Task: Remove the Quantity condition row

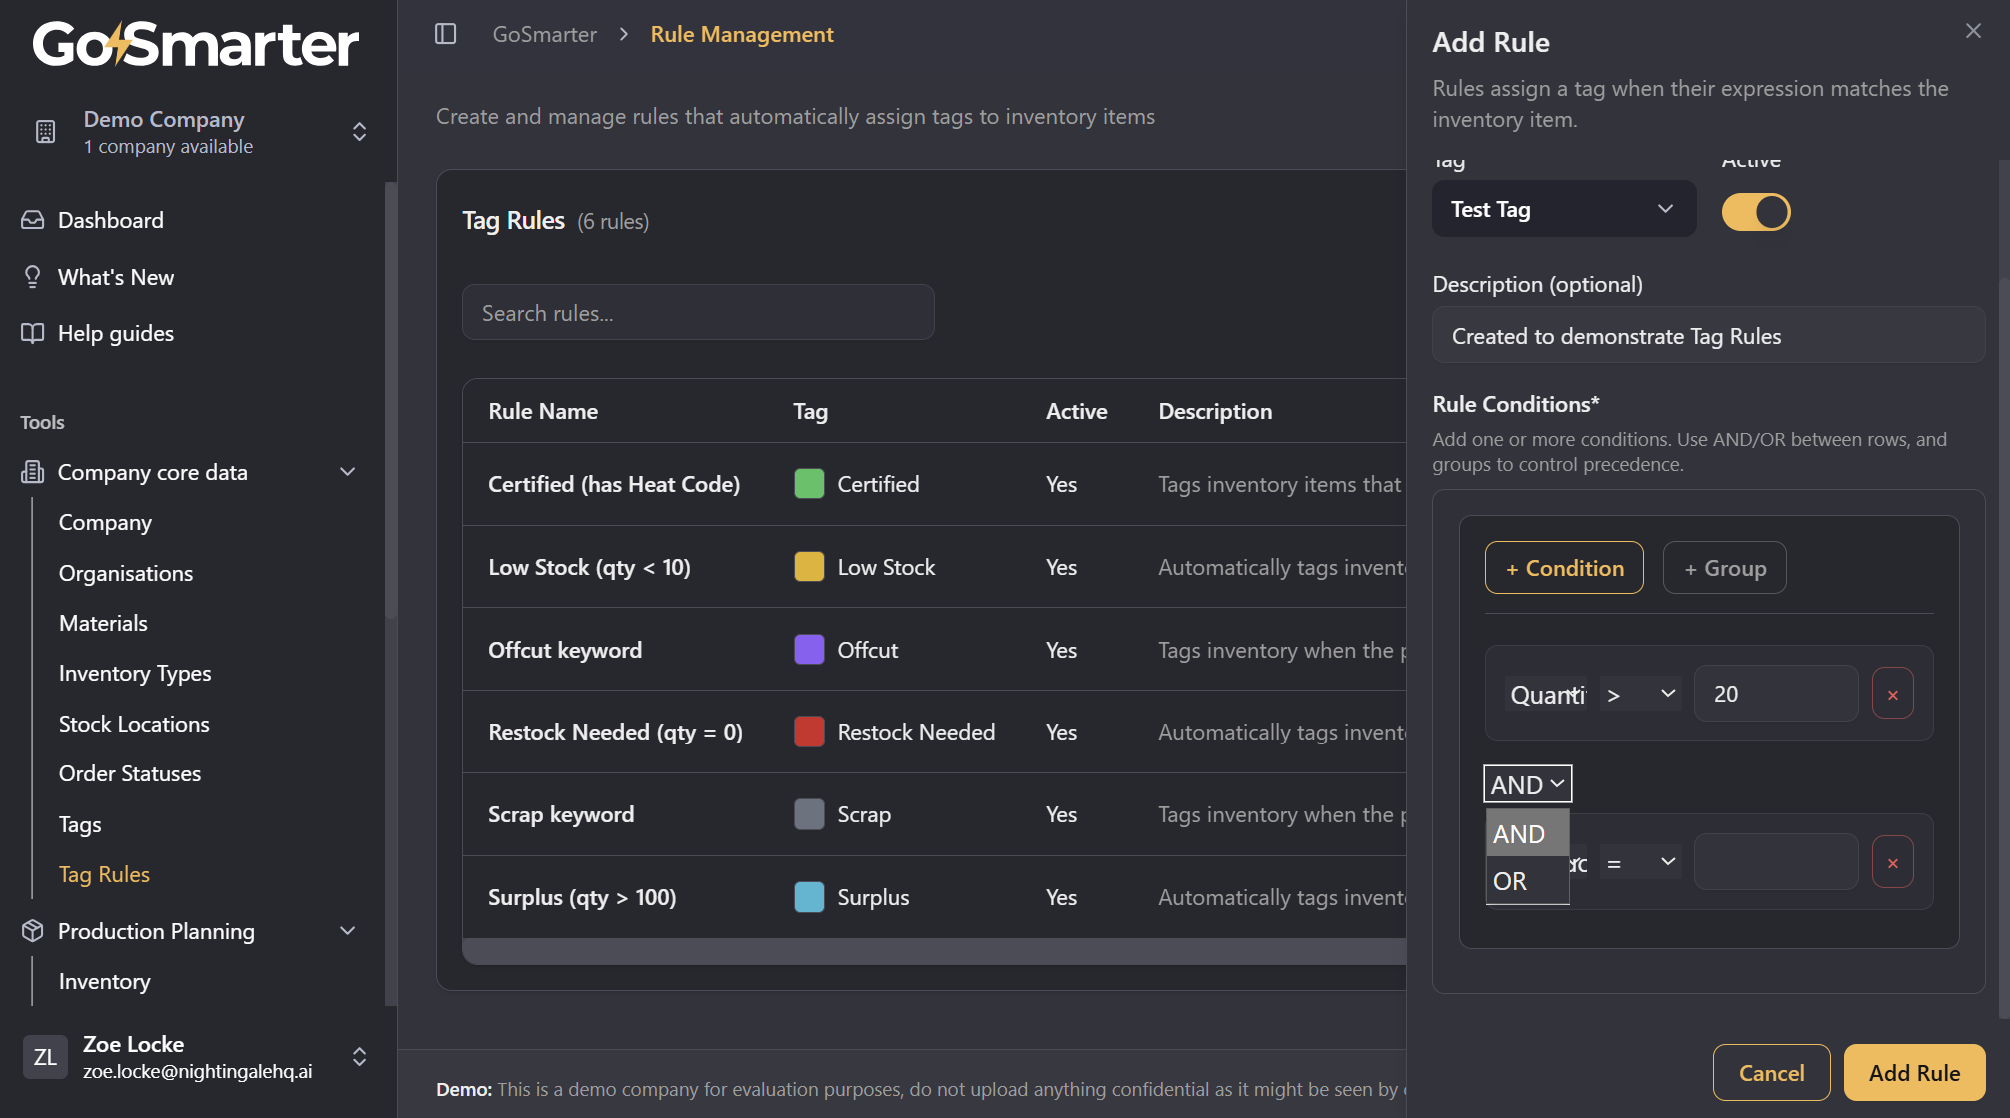Action: pyautogui.click(x=1892, y=694)
